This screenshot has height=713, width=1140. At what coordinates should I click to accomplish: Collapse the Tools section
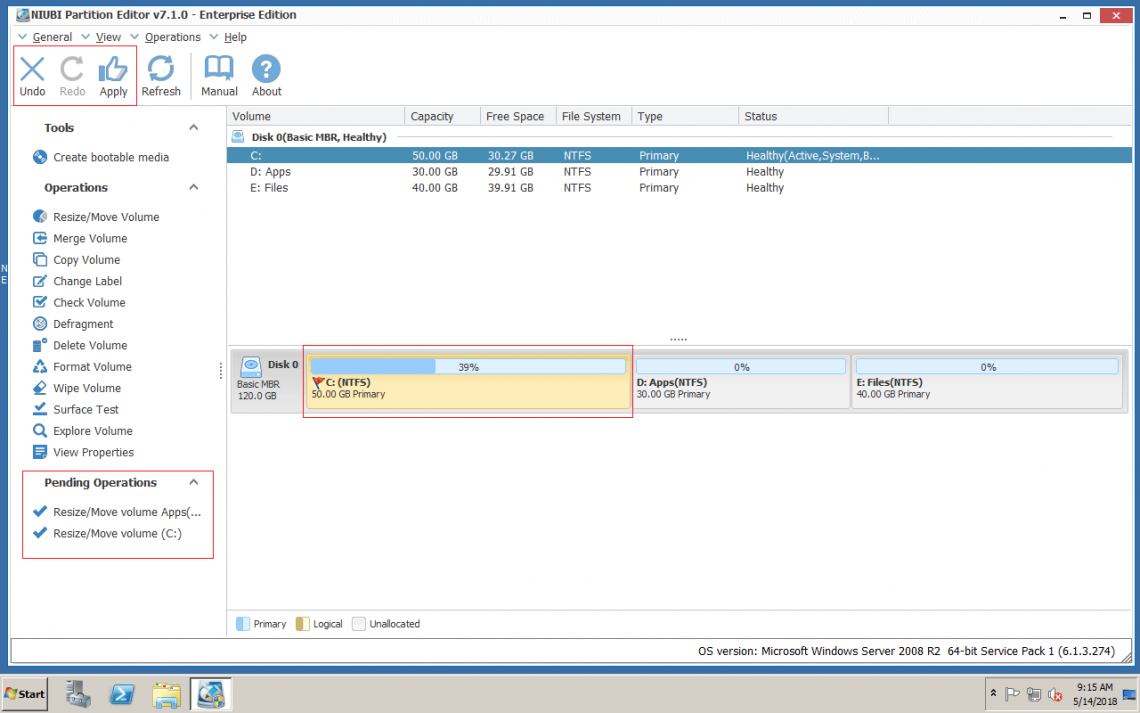point(194,127)
